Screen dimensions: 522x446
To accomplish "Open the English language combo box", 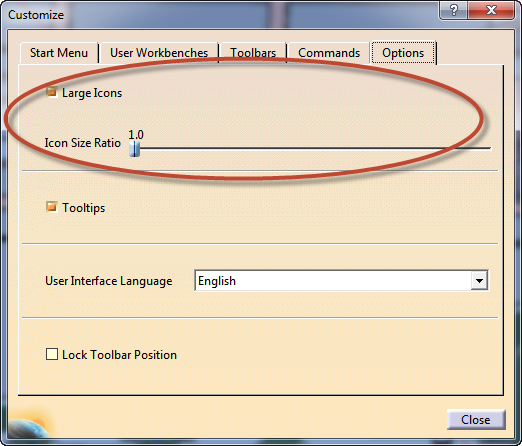I will click(x=342, y=281).
